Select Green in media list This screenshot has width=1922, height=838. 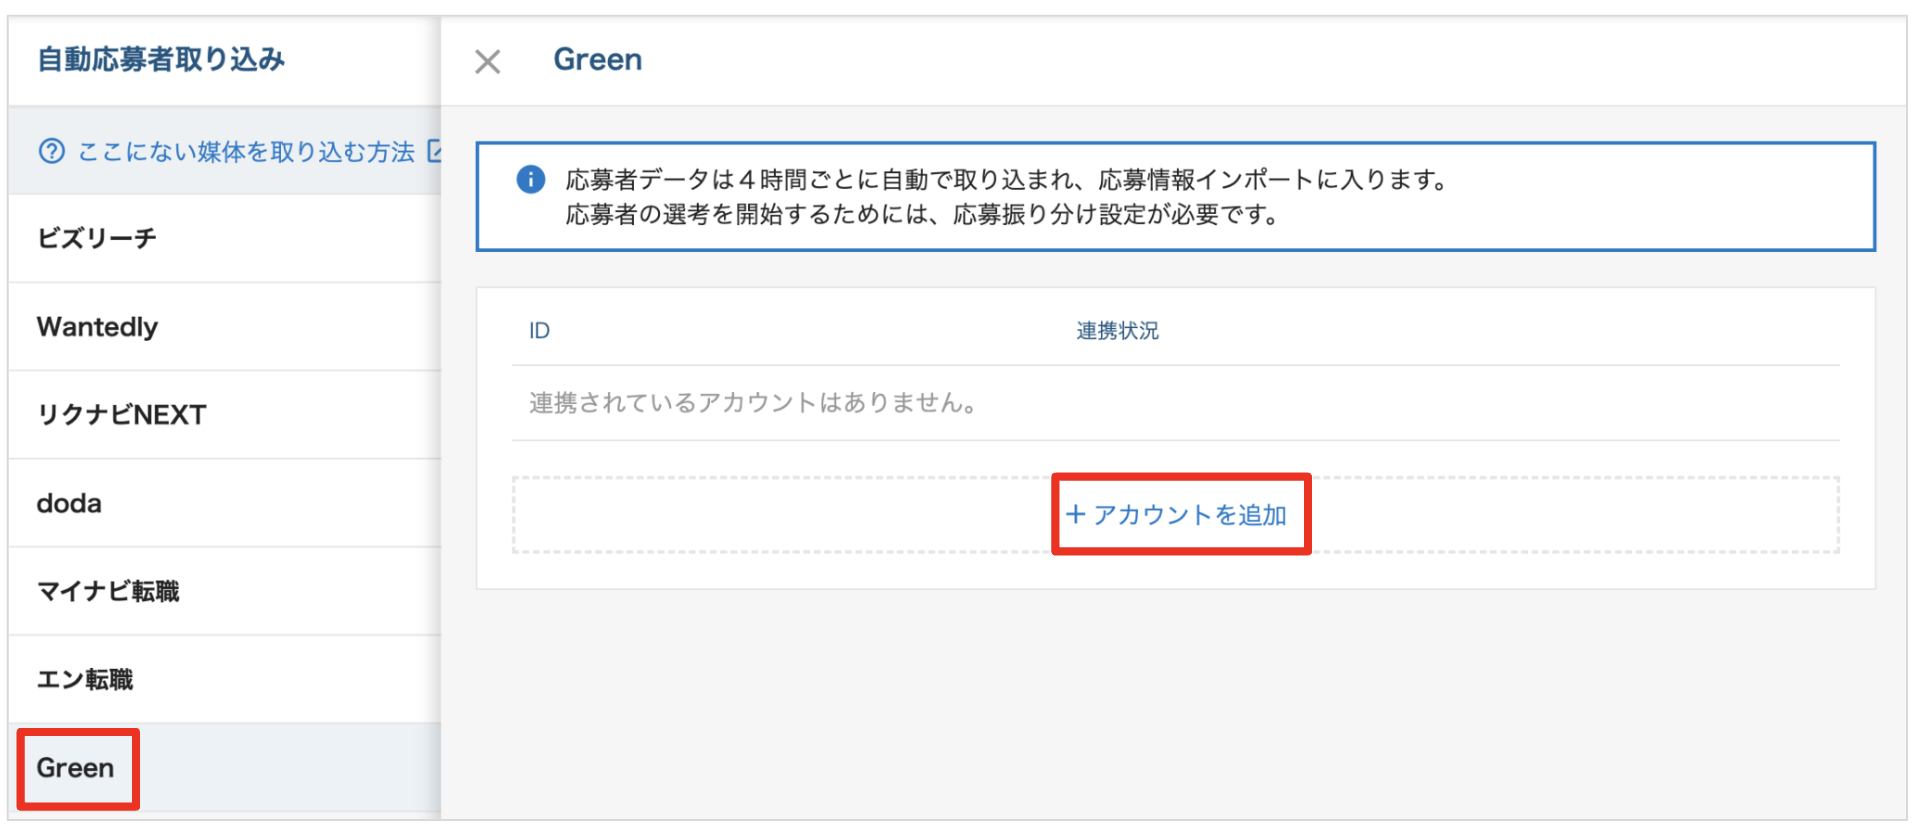click(76, 768)
